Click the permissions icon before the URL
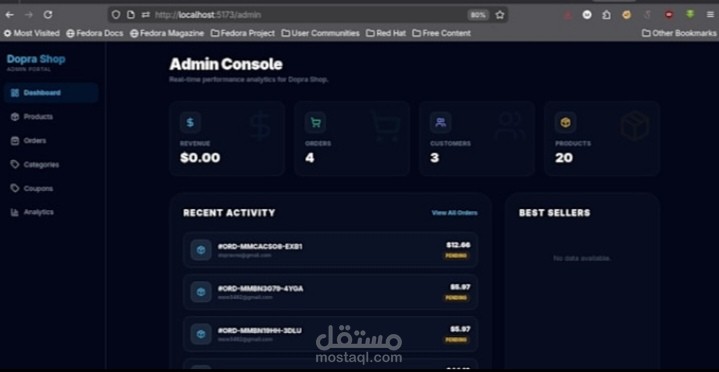The width and height of the screenshot is (719, 372). click(x=146, y=15)
